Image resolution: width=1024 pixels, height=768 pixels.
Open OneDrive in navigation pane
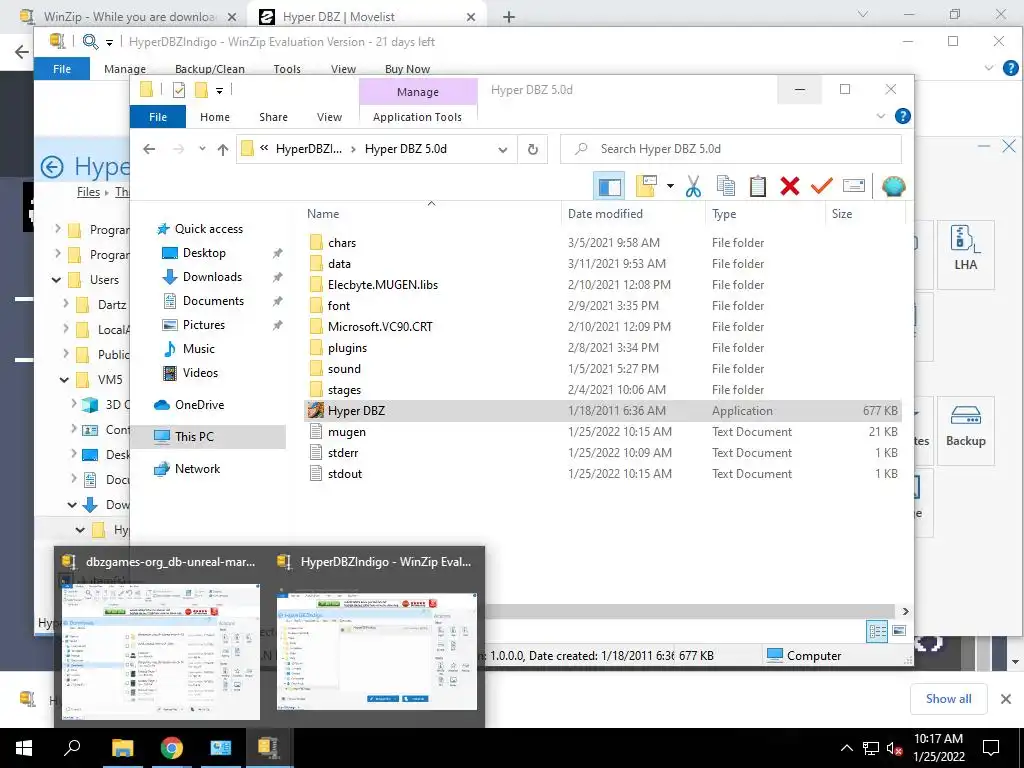(x=199, y=405)
